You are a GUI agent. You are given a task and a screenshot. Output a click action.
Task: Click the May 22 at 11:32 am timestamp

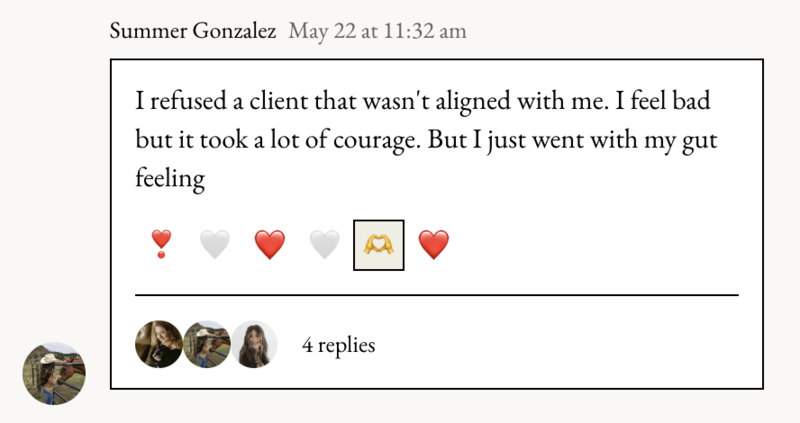click(x=378, y=31)
